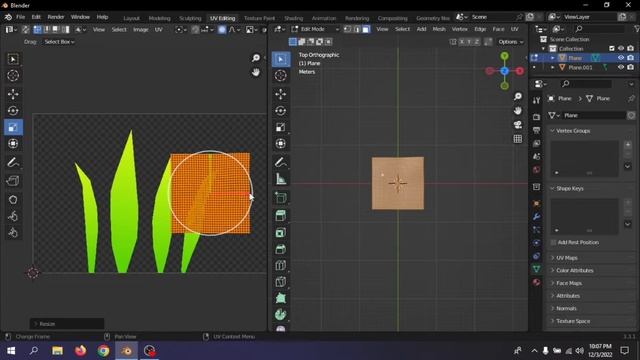Select the 3D viewport Measure tool

click(281, 179)
